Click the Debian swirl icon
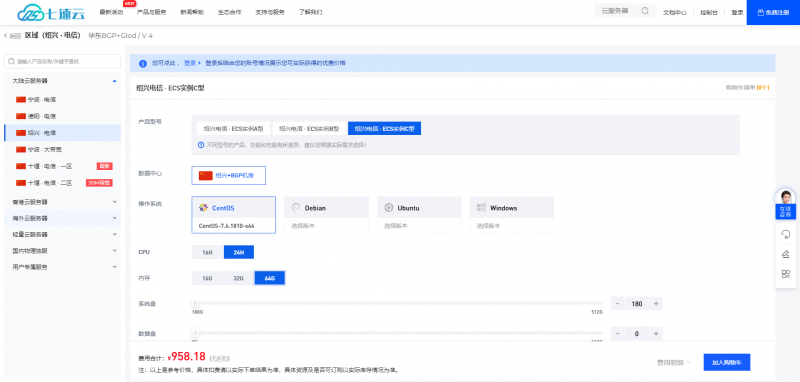Screen dimensions: 800x382 [x=295, y=208]
